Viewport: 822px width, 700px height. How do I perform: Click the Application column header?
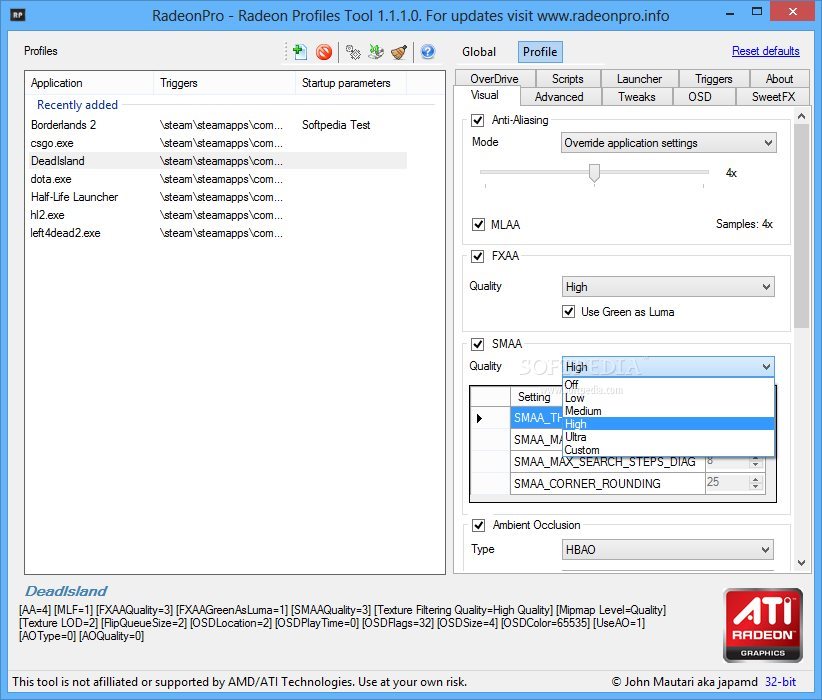point(89,83)
